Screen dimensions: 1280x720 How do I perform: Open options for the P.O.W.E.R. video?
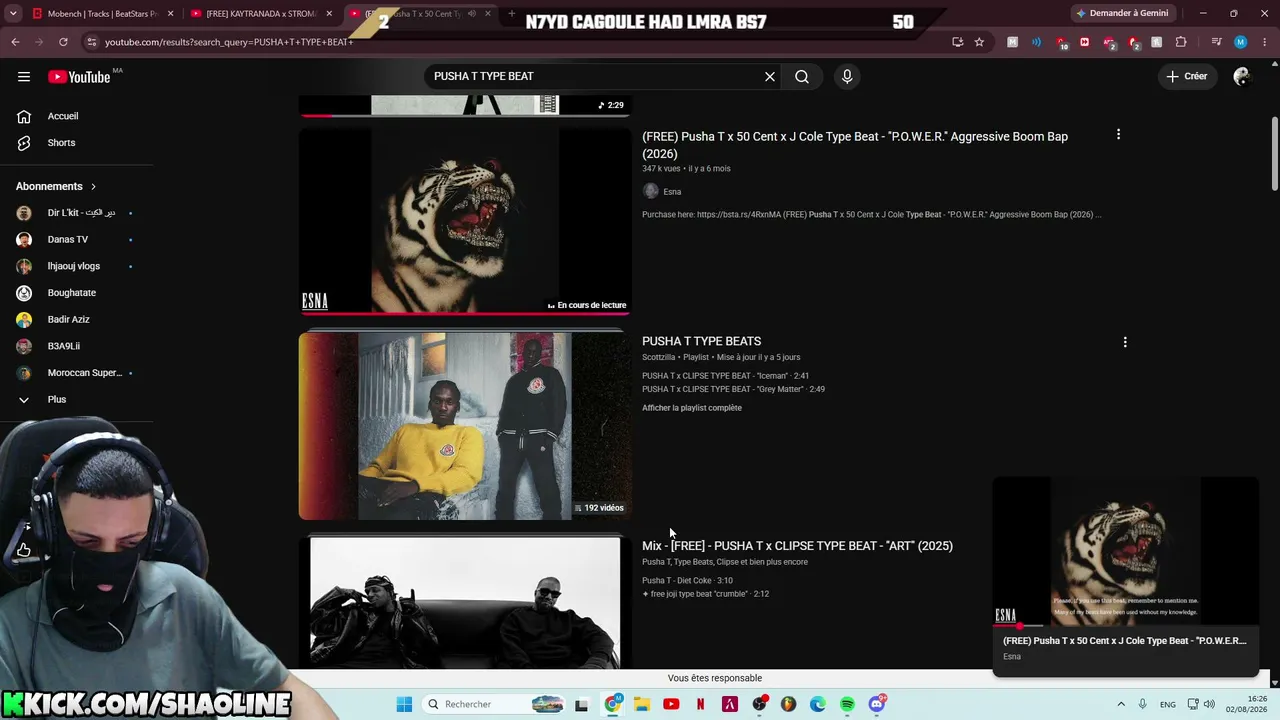click(x=1118, y=134)
